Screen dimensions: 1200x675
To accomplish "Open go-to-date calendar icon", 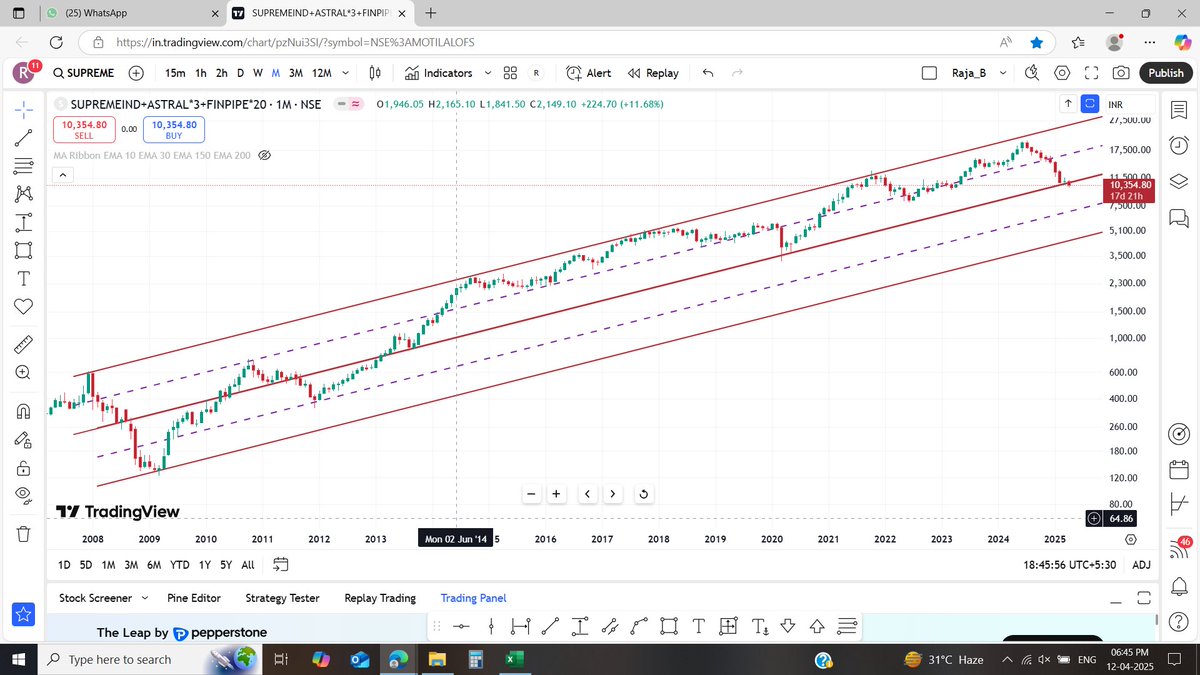I will coord(280,565).
